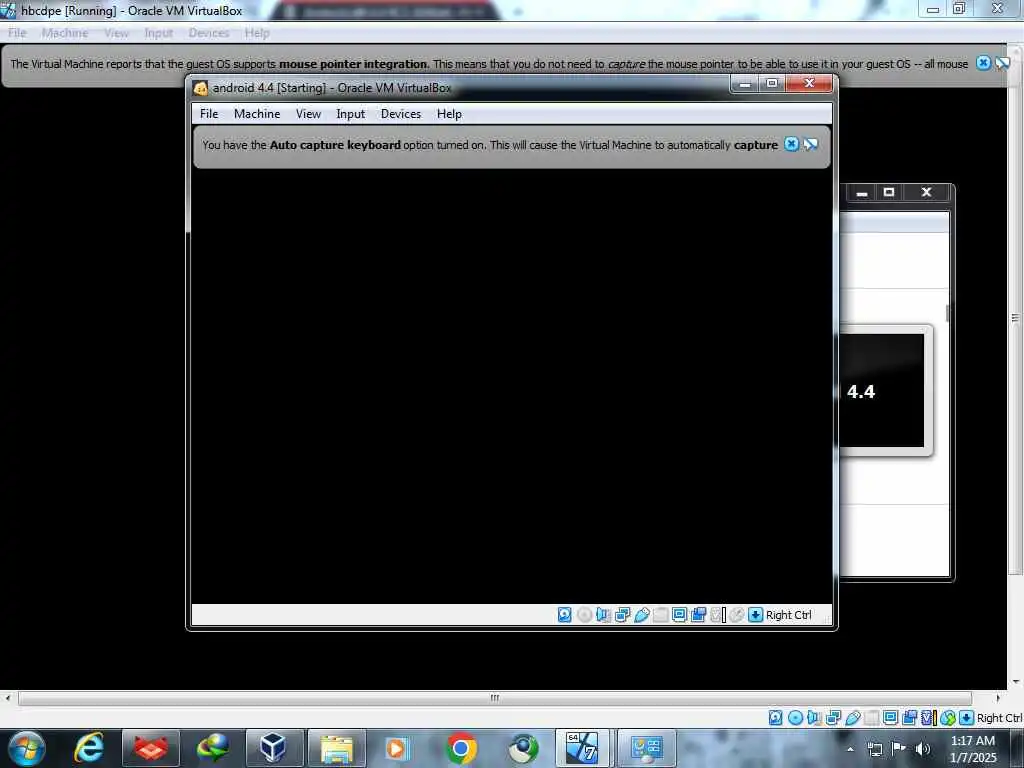Click network adapter icon in android 4.4 status bar
Viewport: 1024px width, 768px height.
coord(622,615)
